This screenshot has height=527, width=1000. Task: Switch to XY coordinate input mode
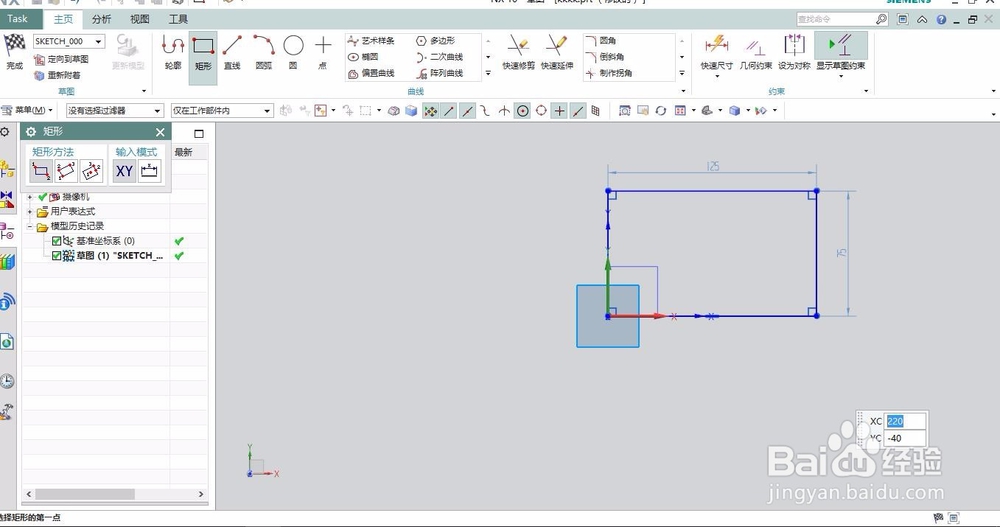[124, 171]
